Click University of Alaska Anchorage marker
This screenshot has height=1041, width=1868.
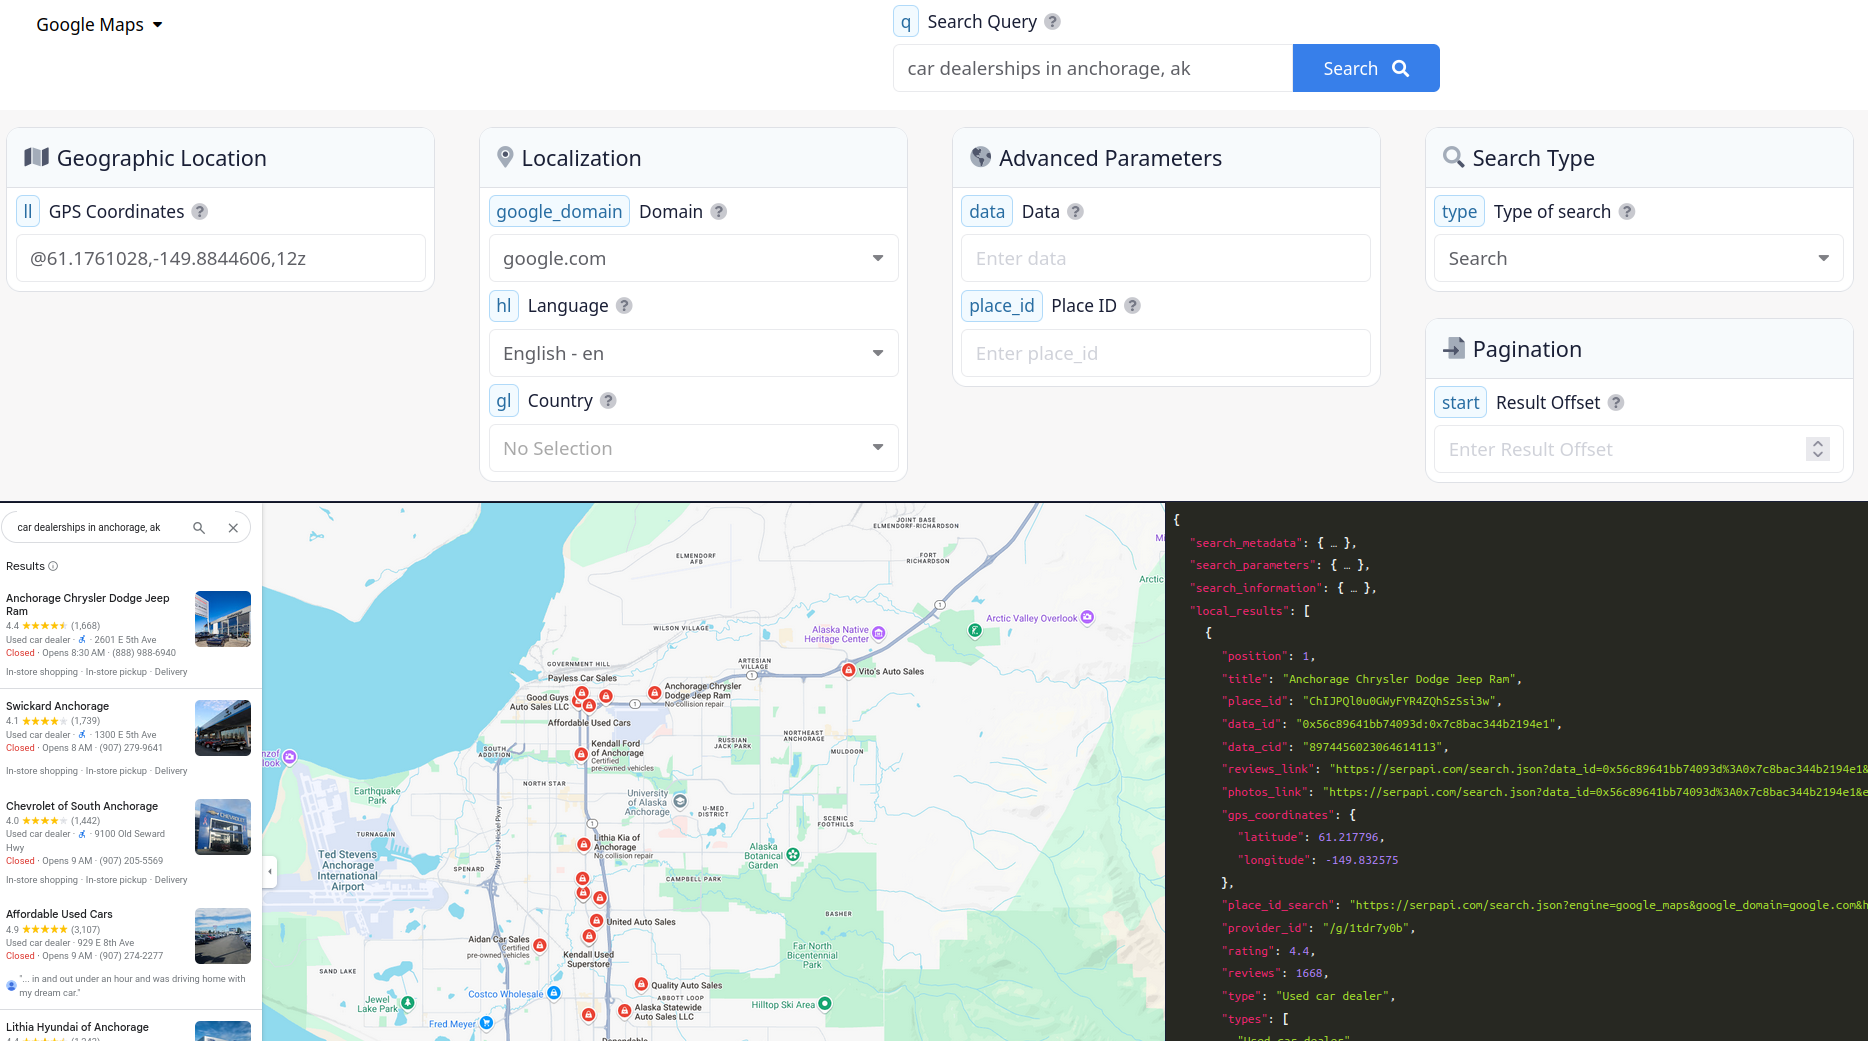[680, 801]
